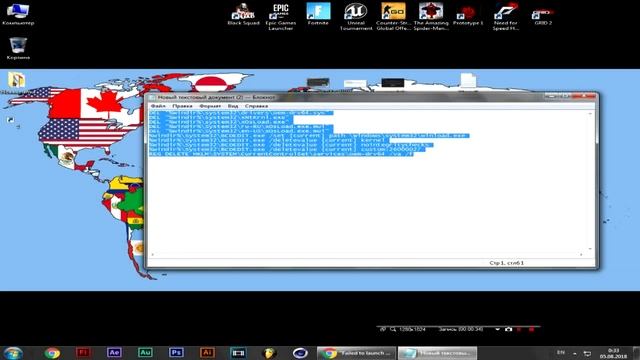Switch to the Notepad taskbar window button
This screenshot has height=360, width=640.
pyautogui.click(x=437, y=353)
